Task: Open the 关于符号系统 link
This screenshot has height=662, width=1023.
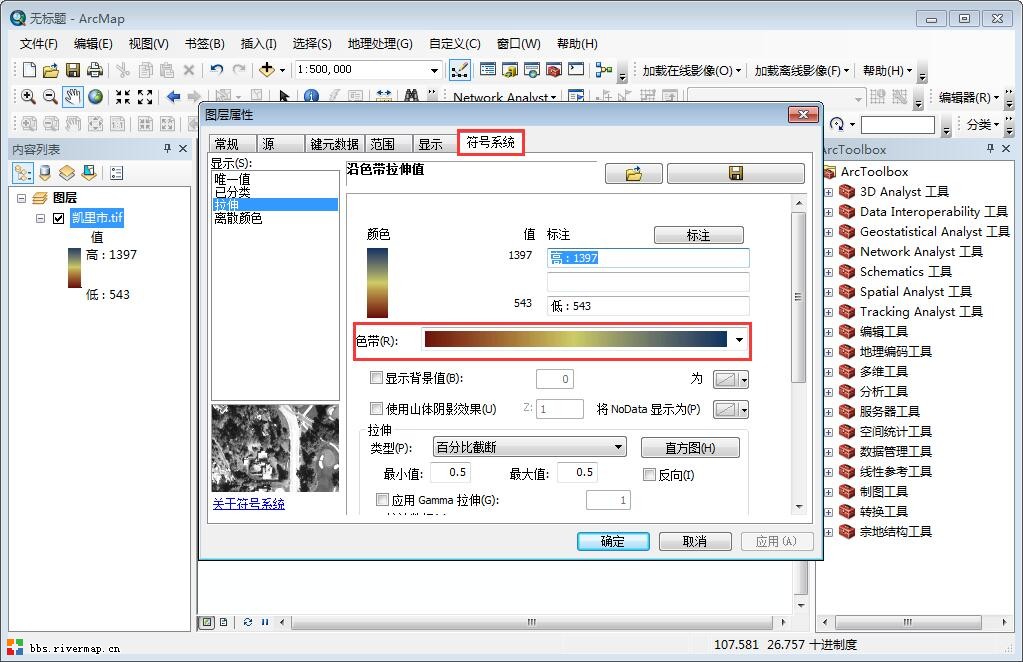Action: click(x=249, y=504)
